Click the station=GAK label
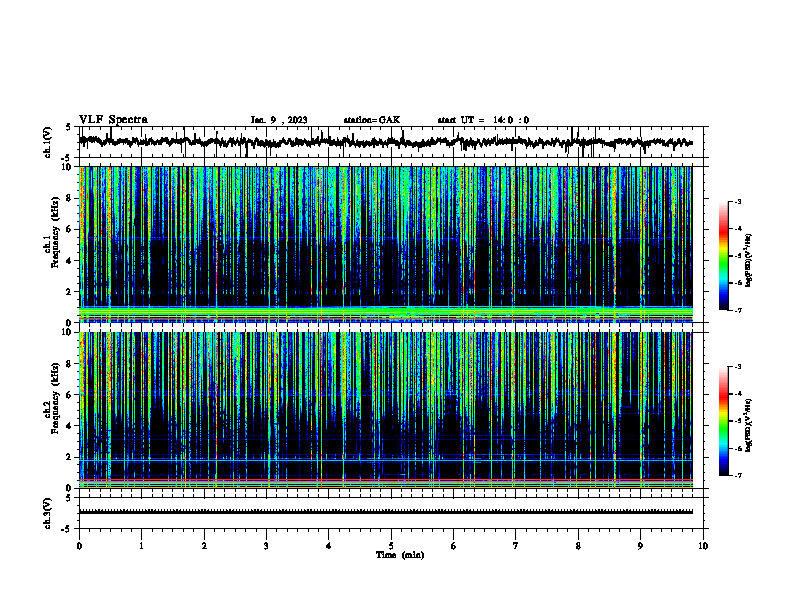Screen dimensions: 792x612 (372, 120)
